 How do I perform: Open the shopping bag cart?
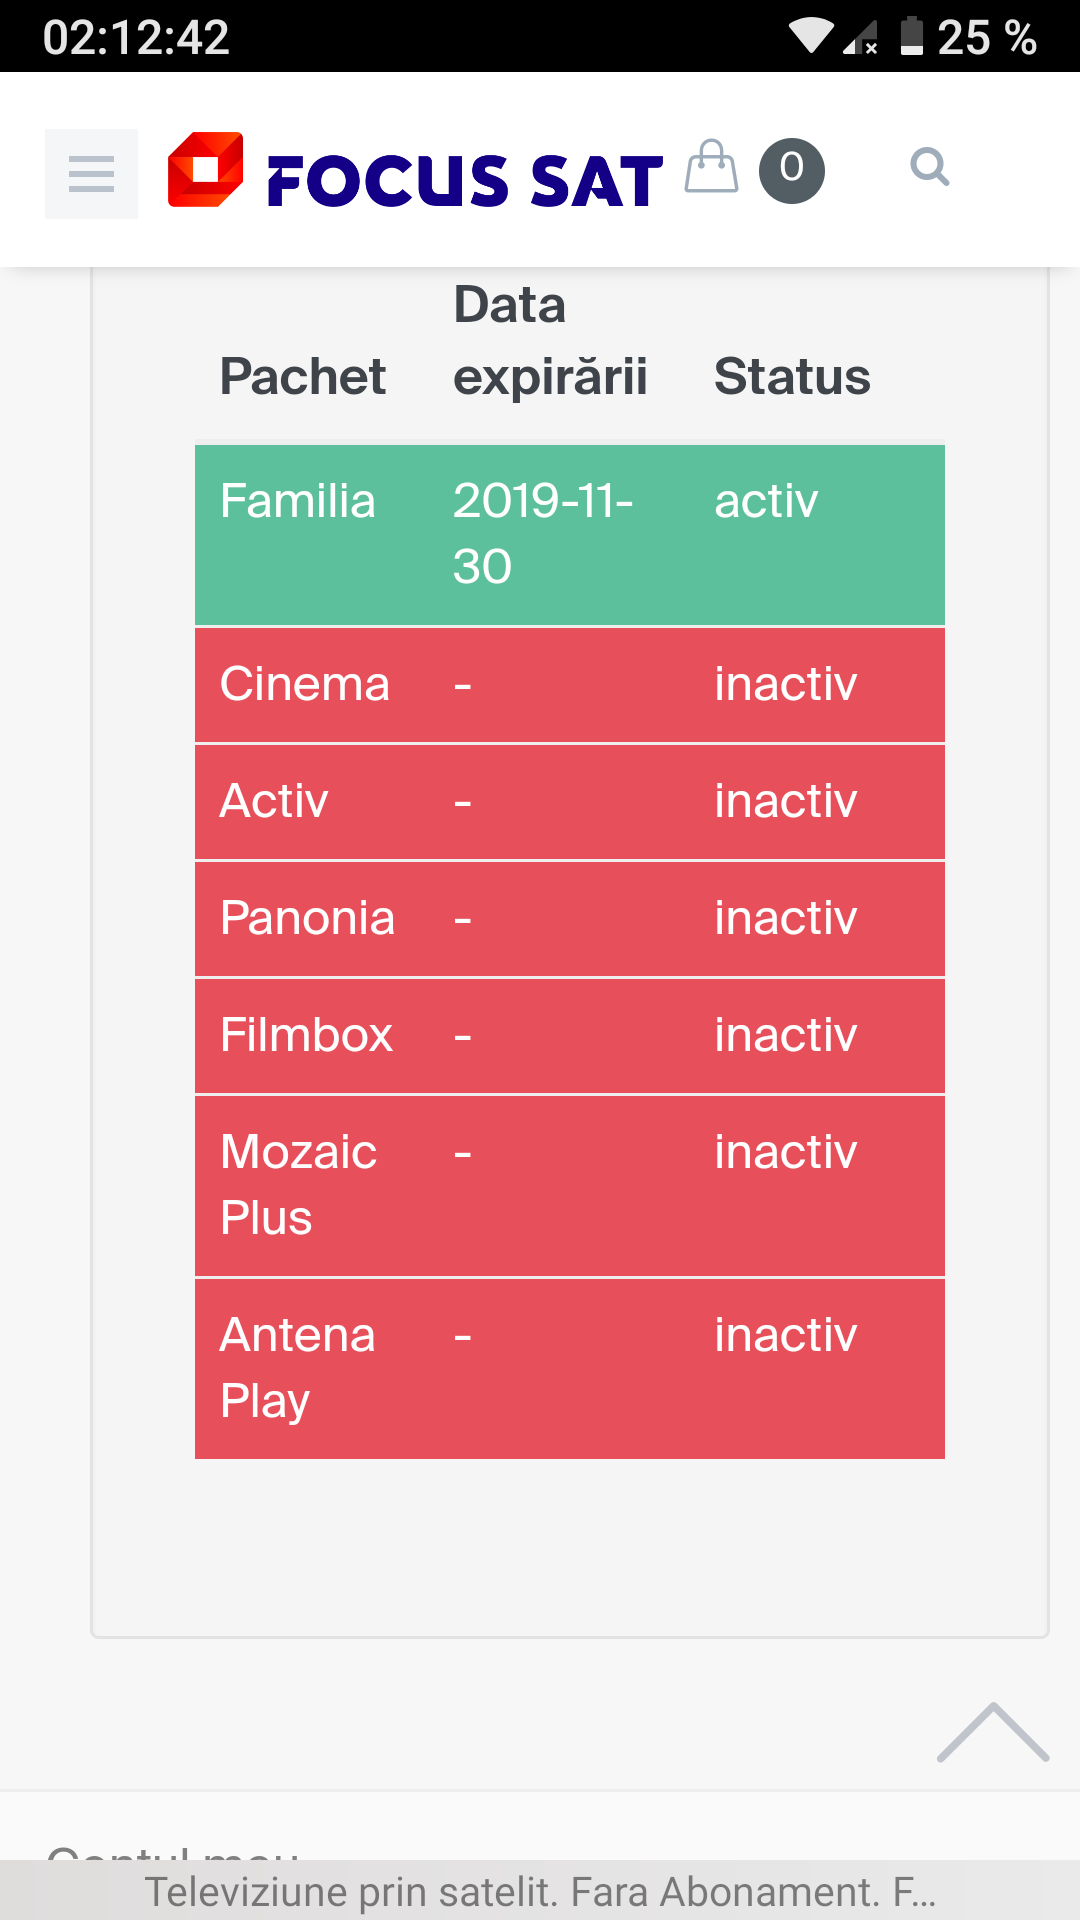pyautogui.click(x=711, y=167)
